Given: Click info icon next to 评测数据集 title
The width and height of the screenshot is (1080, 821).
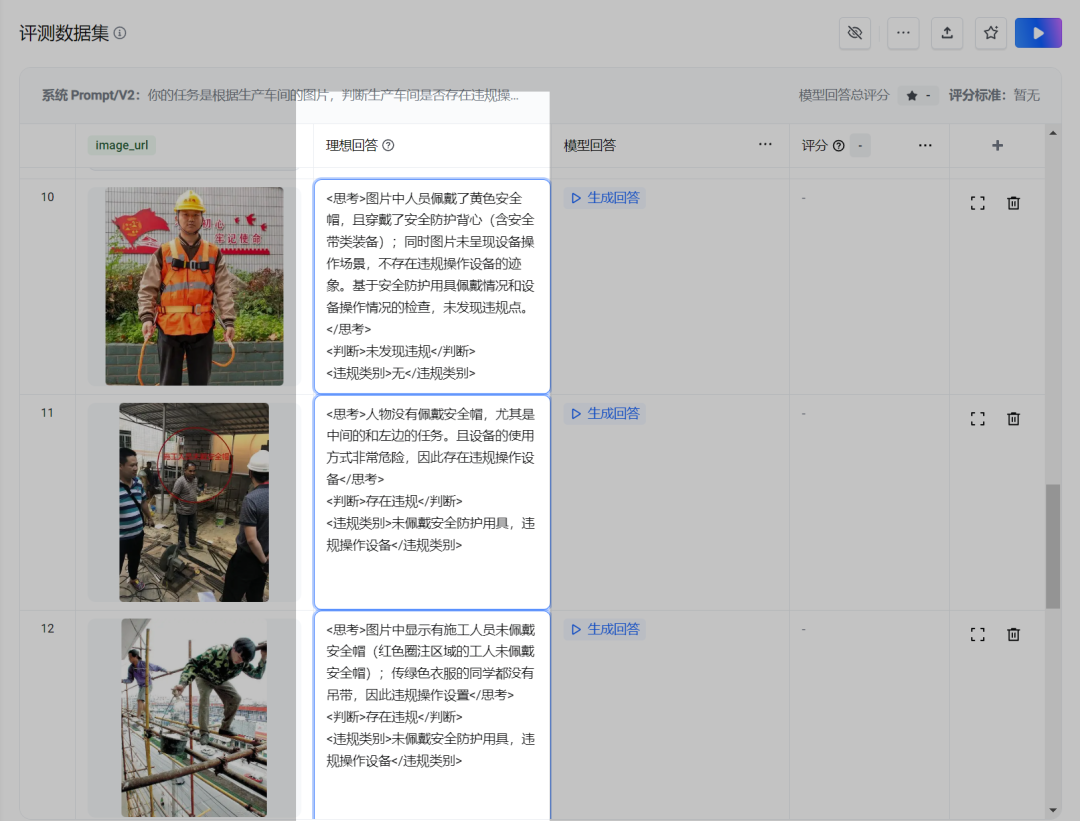Looking at the screenshot, I should click(120, 33).
